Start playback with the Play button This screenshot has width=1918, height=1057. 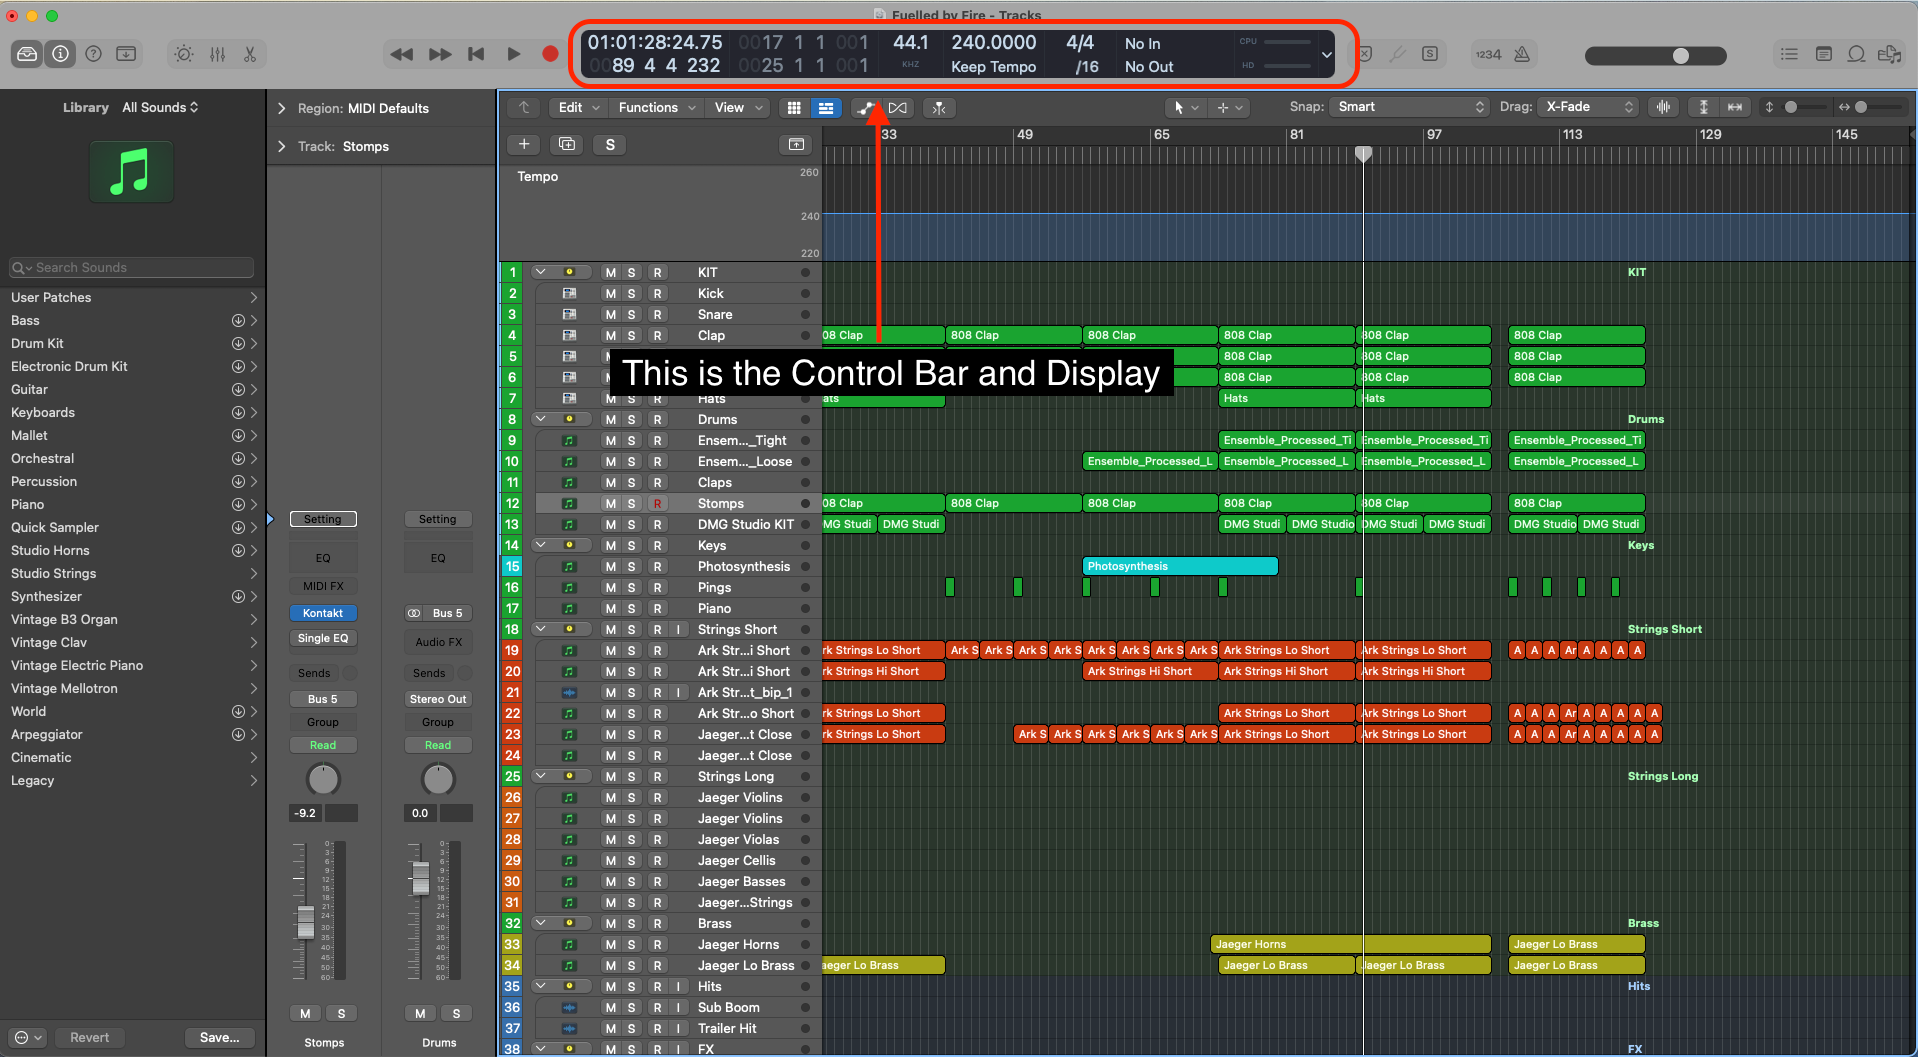(x=513, y=54)
